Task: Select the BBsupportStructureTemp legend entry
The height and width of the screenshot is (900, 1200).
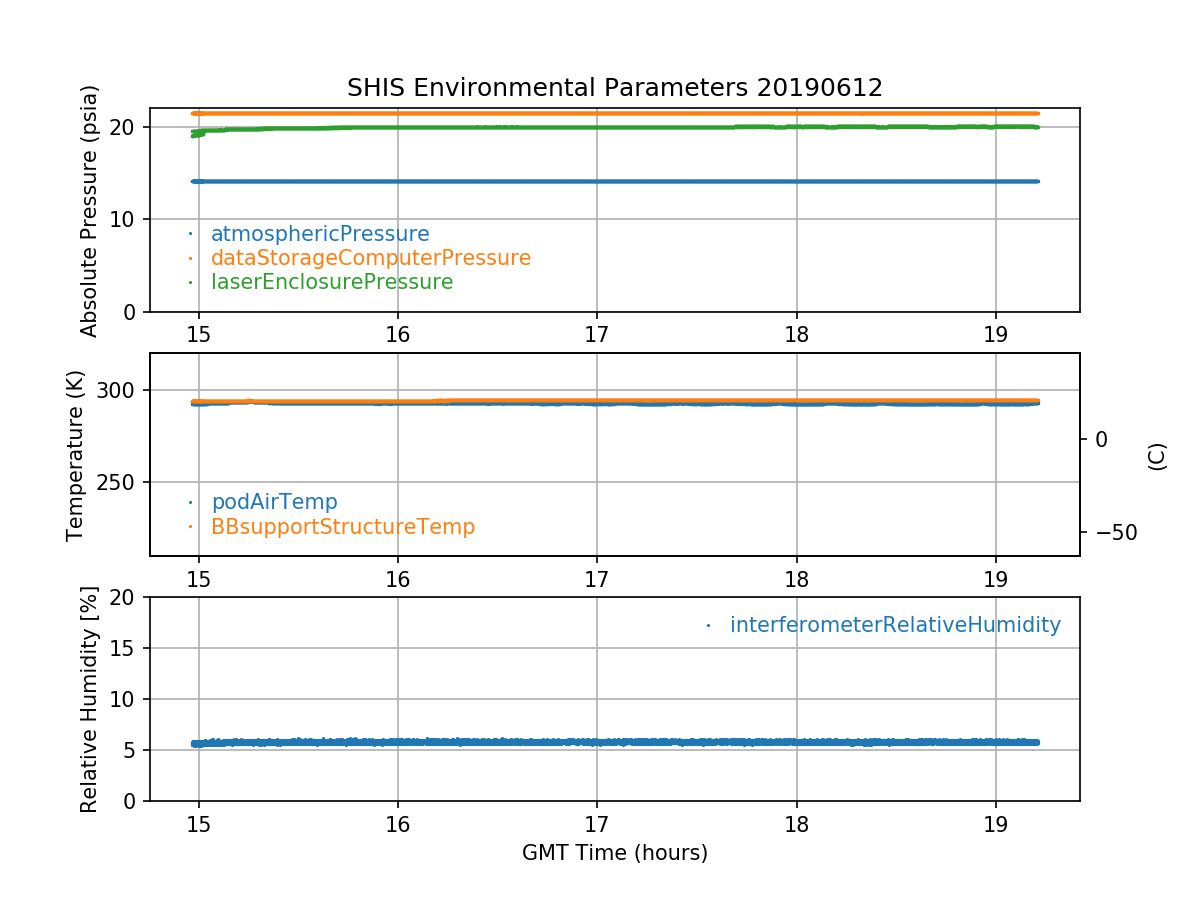Action: pyautogui.click(x=342, y=526)
